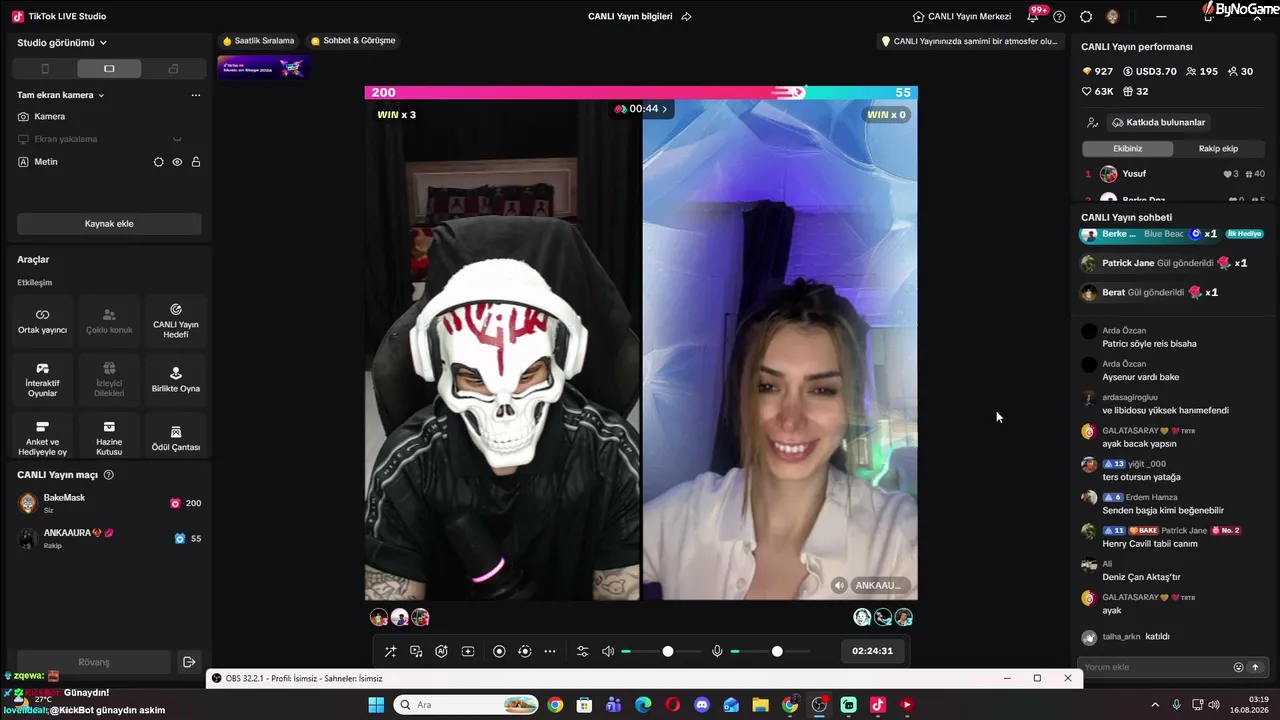Open CANLI Yayın Merkezi
This screenshot has height=720, width=1280.
[962, 17]
